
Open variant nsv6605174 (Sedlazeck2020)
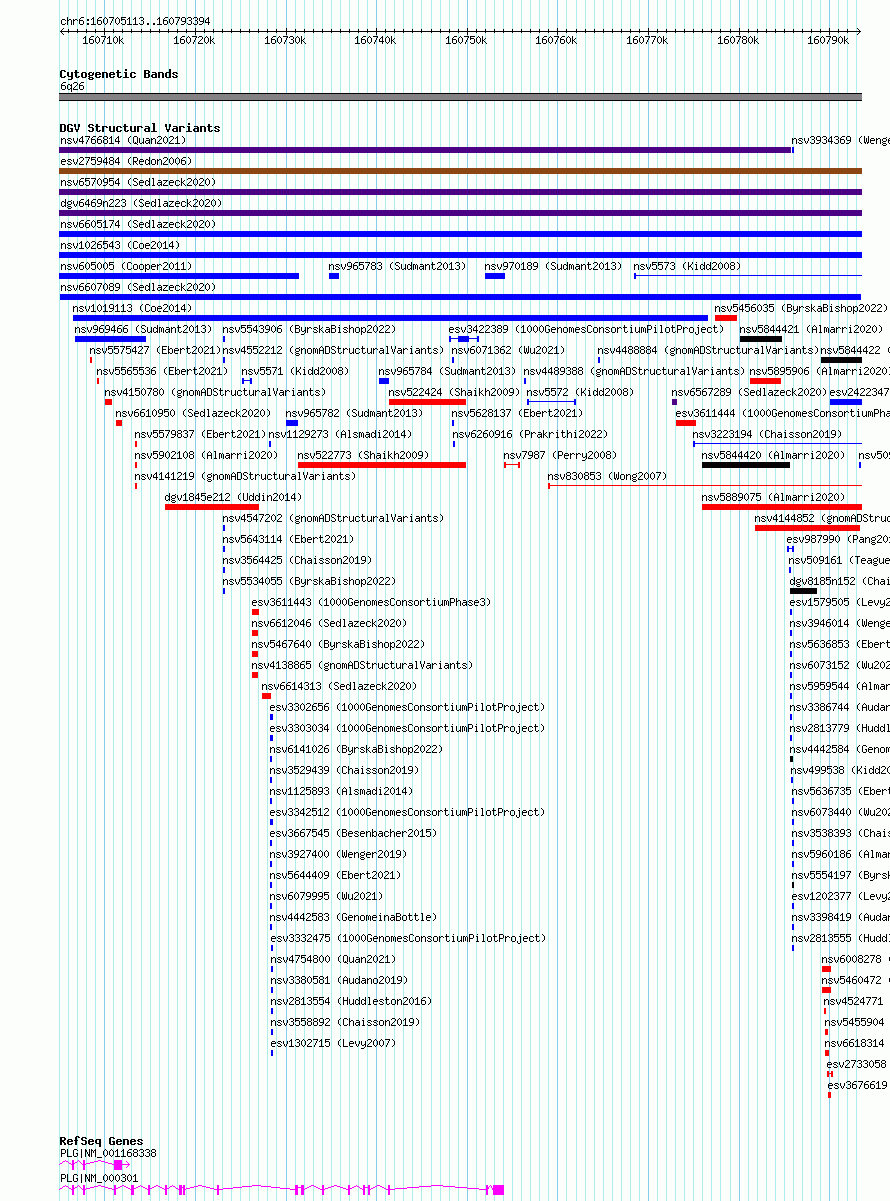pos(461,234)
